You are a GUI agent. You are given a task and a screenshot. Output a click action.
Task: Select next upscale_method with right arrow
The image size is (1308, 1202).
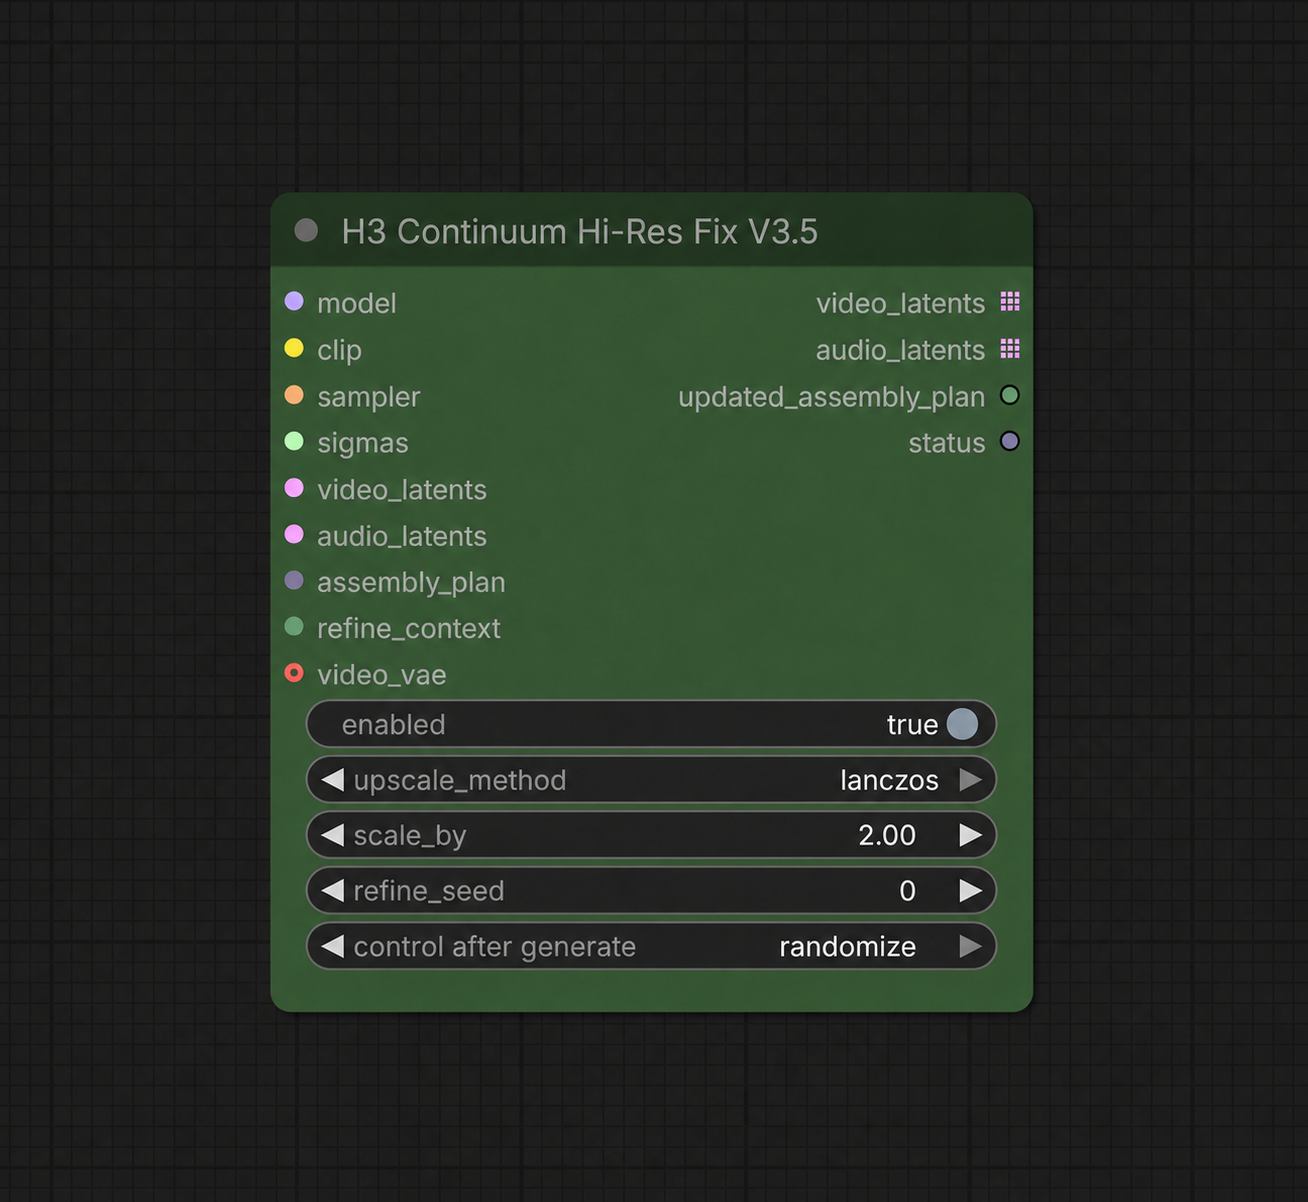click(970, 780)
